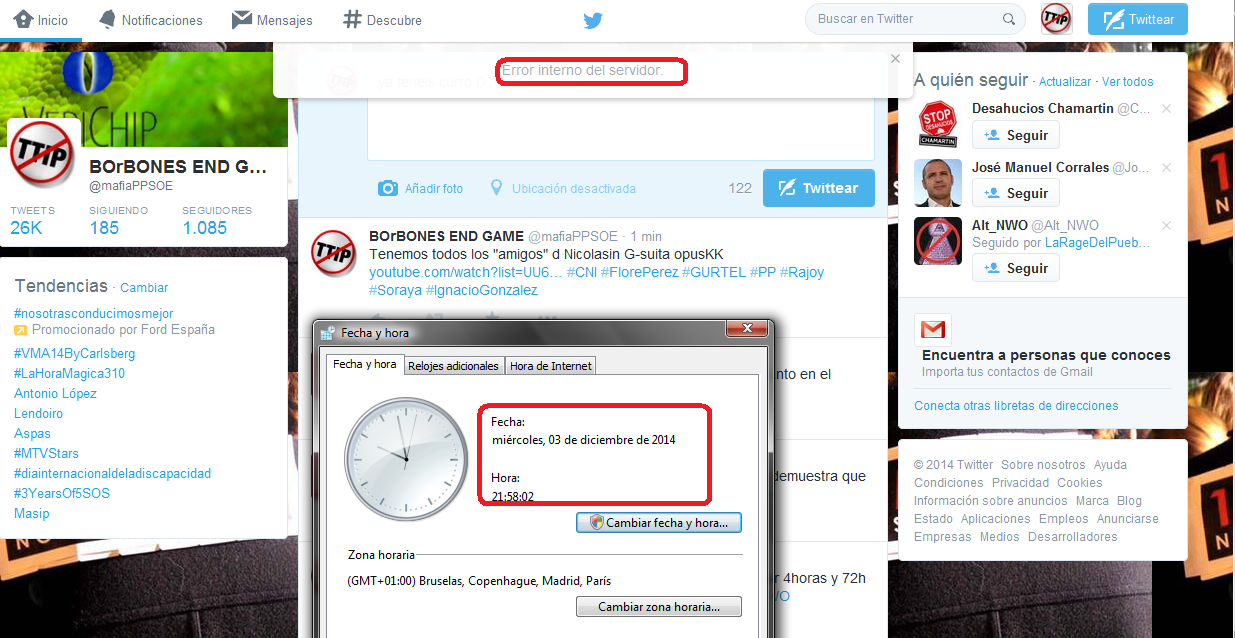The width and height of the screenshot is (1235, 638).
Task: Click the Gmail envelope icon
Action: pyautogui.click(x=933, y=330)
